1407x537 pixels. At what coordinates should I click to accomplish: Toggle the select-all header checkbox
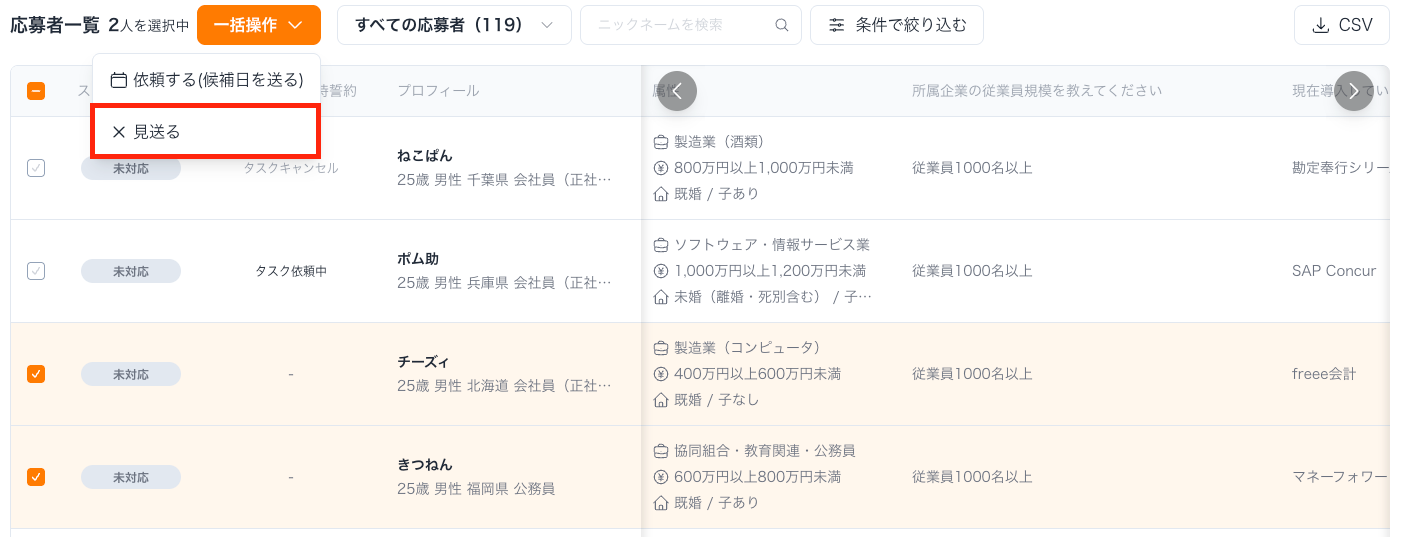click(x=36, y=91)
